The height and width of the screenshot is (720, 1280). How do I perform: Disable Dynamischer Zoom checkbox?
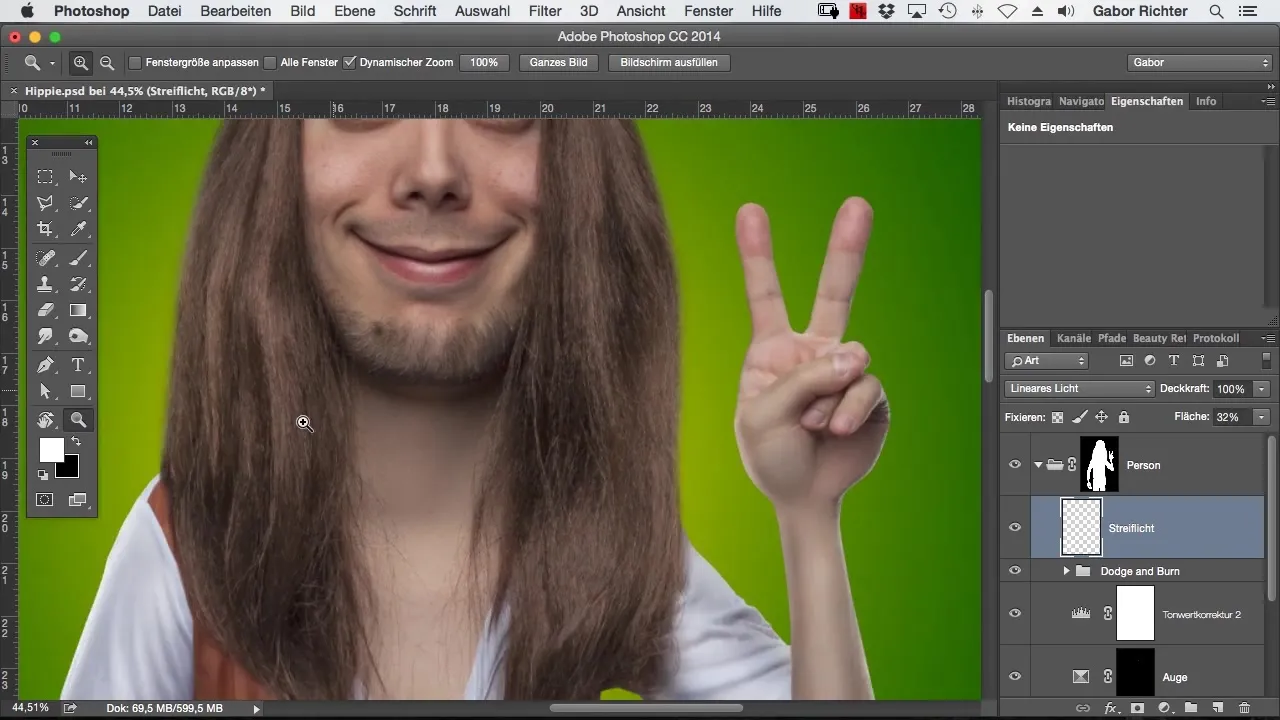point(349,62)
